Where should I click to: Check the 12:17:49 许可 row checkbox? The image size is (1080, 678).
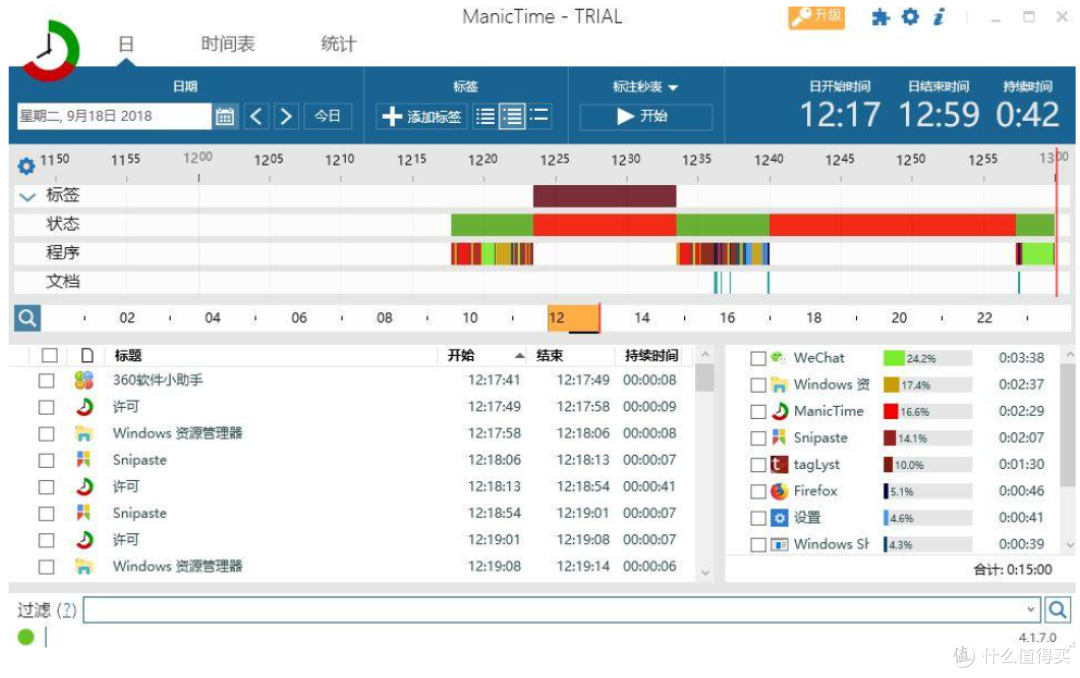46,407
